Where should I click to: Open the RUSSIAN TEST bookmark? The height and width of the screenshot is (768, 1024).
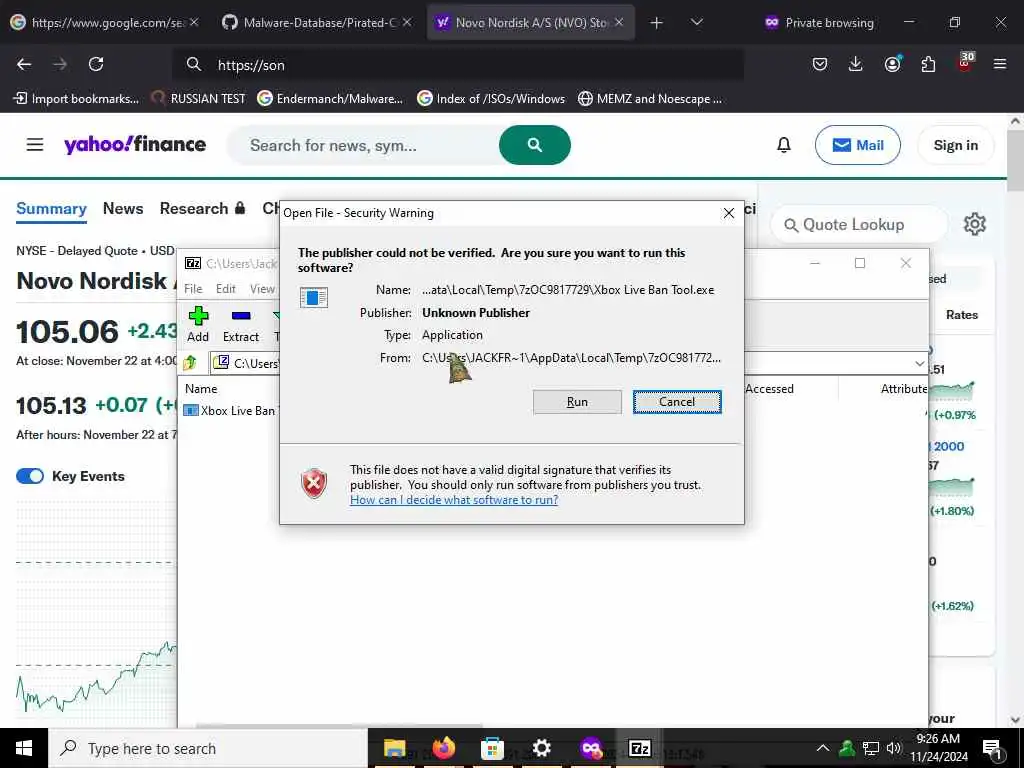[198, 99]
